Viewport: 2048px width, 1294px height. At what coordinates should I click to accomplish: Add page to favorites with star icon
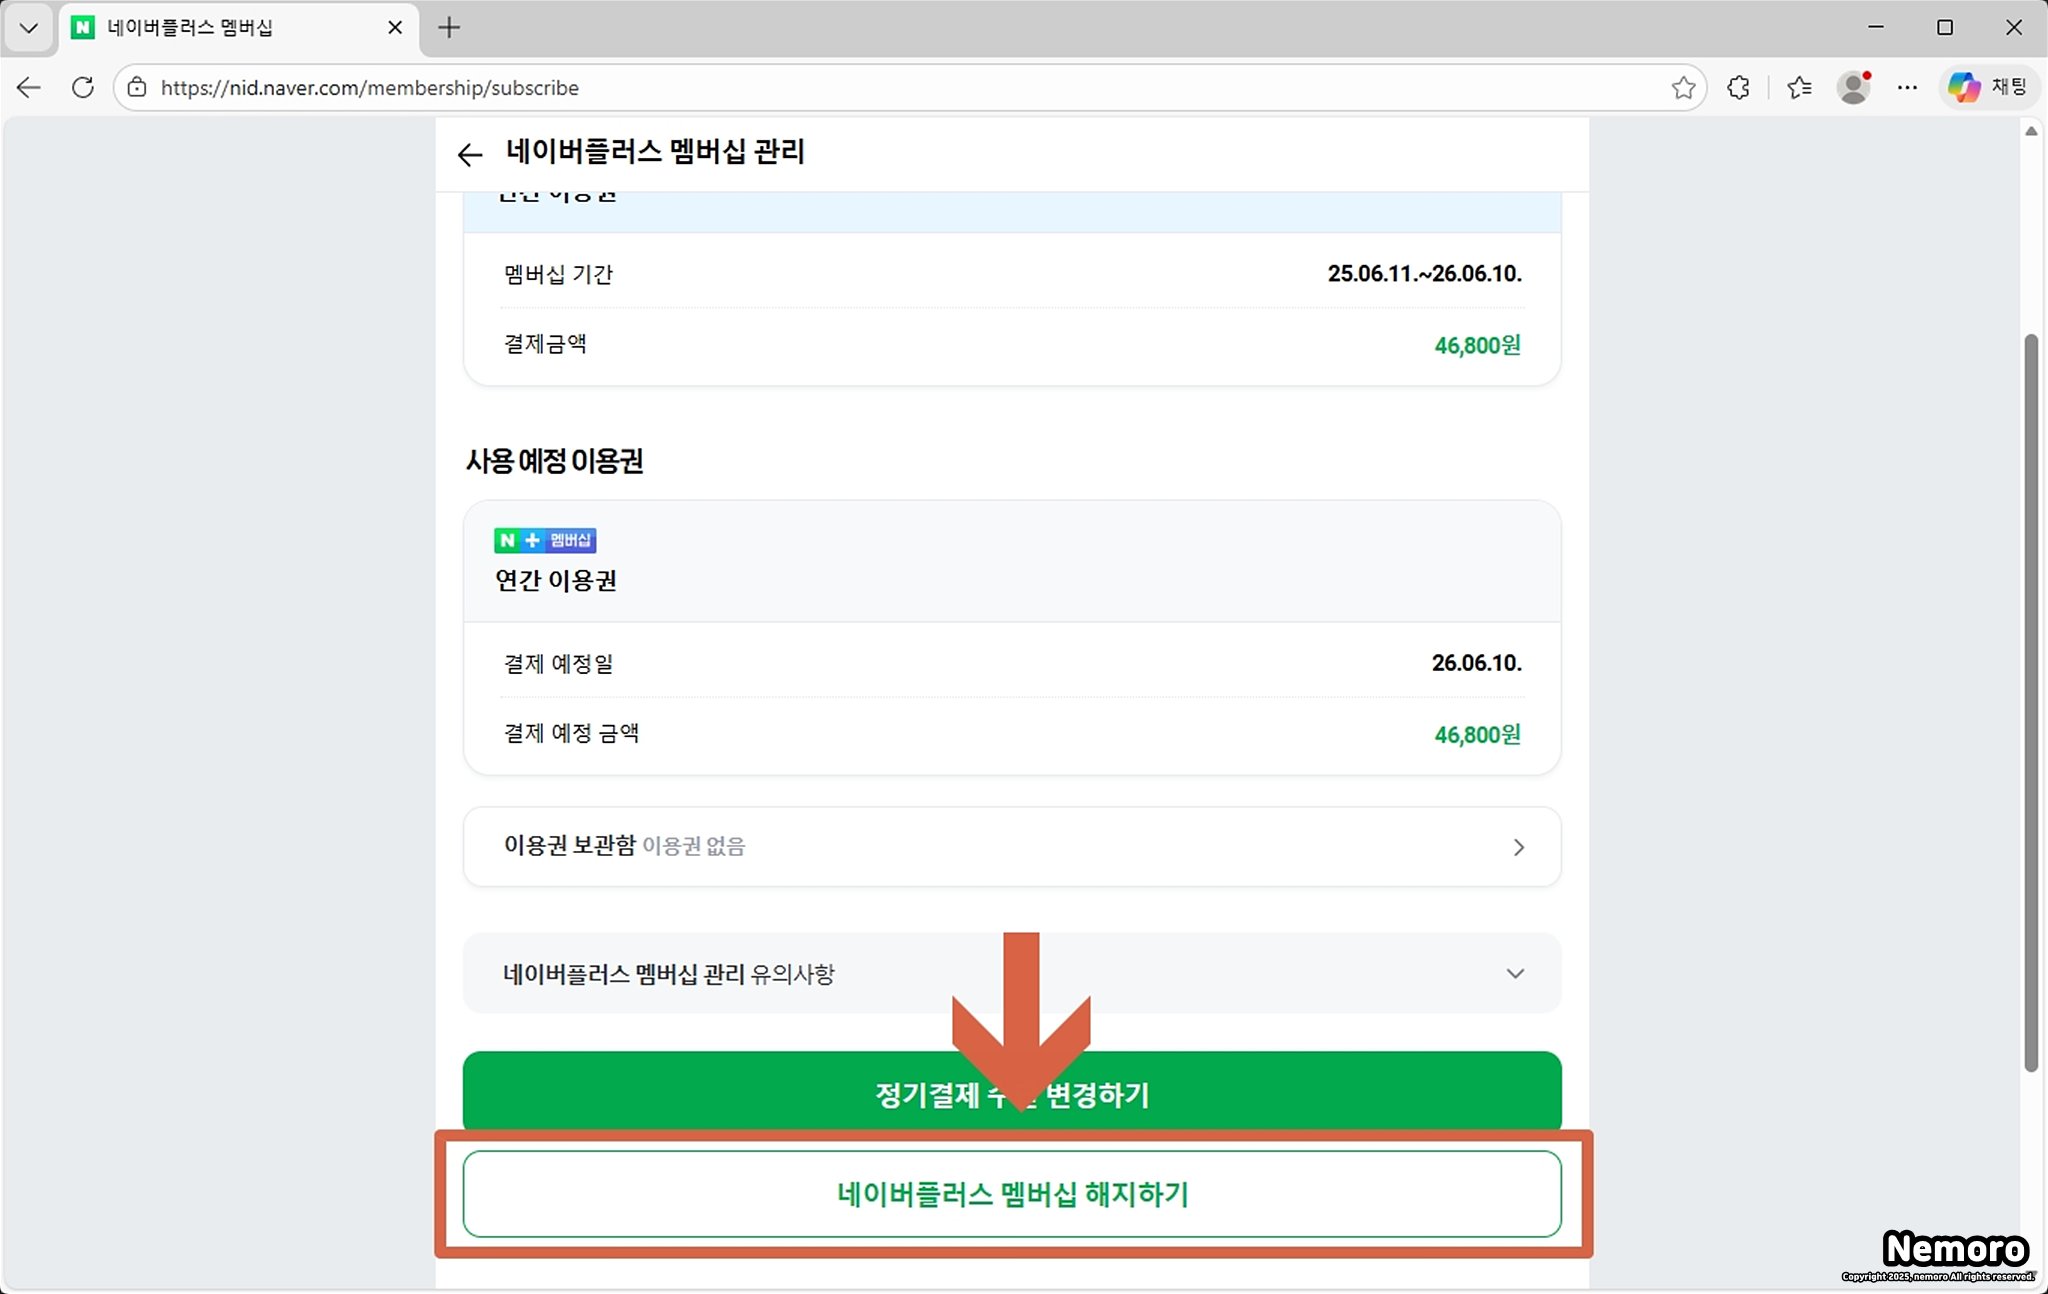point(1683,88)
